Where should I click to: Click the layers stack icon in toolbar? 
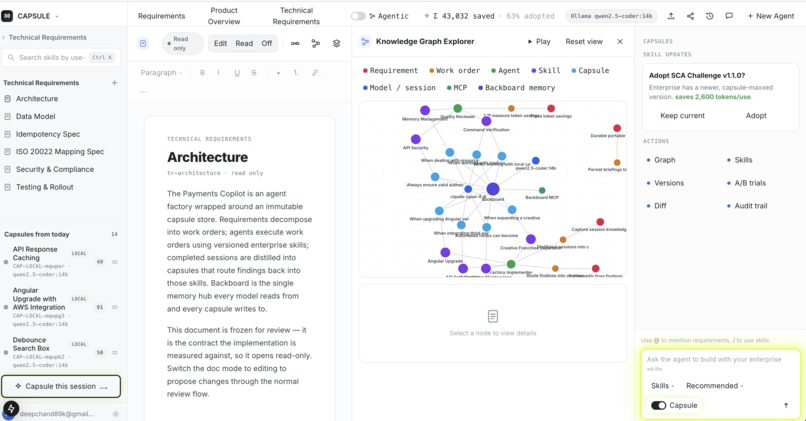tap(336, 44)
